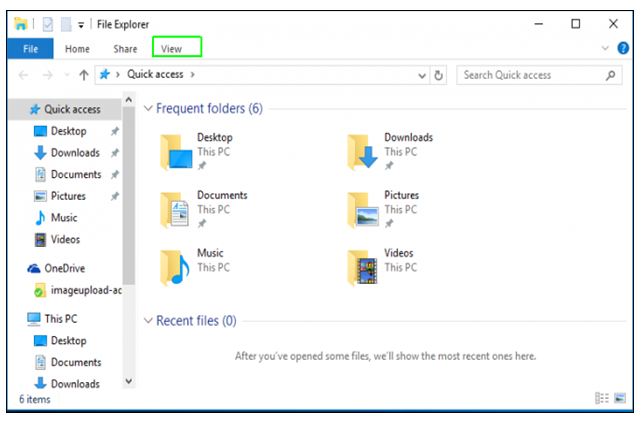Click the Quick access star in address bar
Image resolution: width=641 pixels, height=424 pixels.
coord(105,74)
